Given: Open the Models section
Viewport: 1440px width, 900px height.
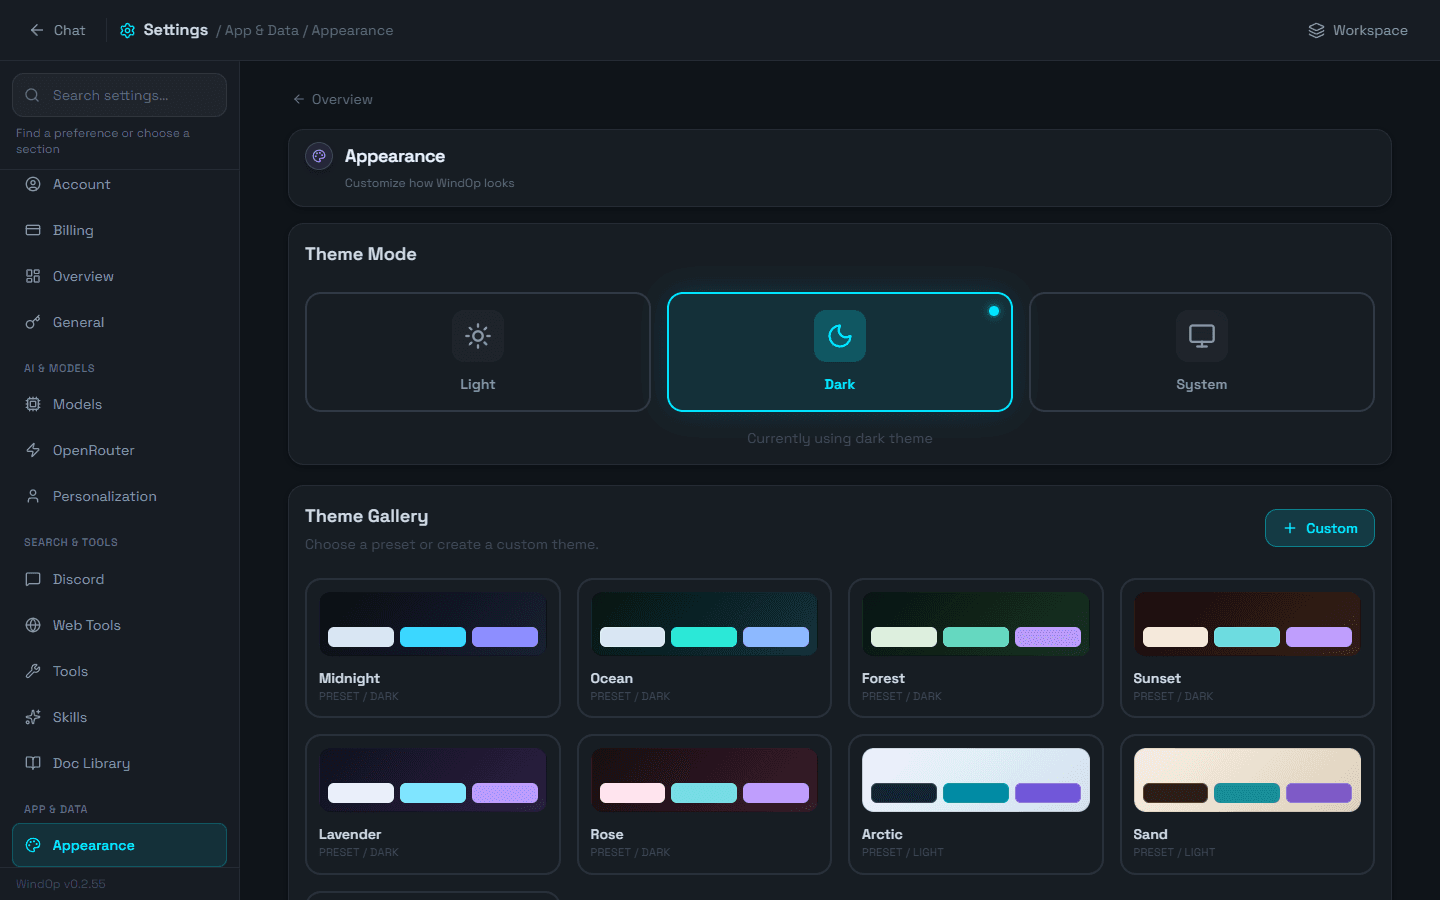Looking at the screenshot, I should [119, 404].
